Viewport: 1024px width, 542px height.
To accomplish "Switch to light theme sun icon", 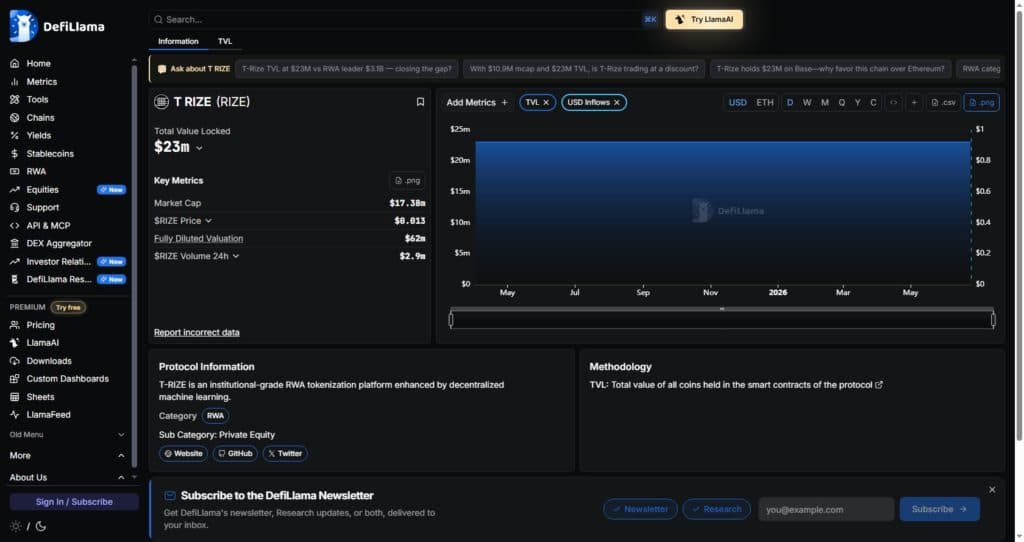I will pyautogui.click(x=16, y=526).
